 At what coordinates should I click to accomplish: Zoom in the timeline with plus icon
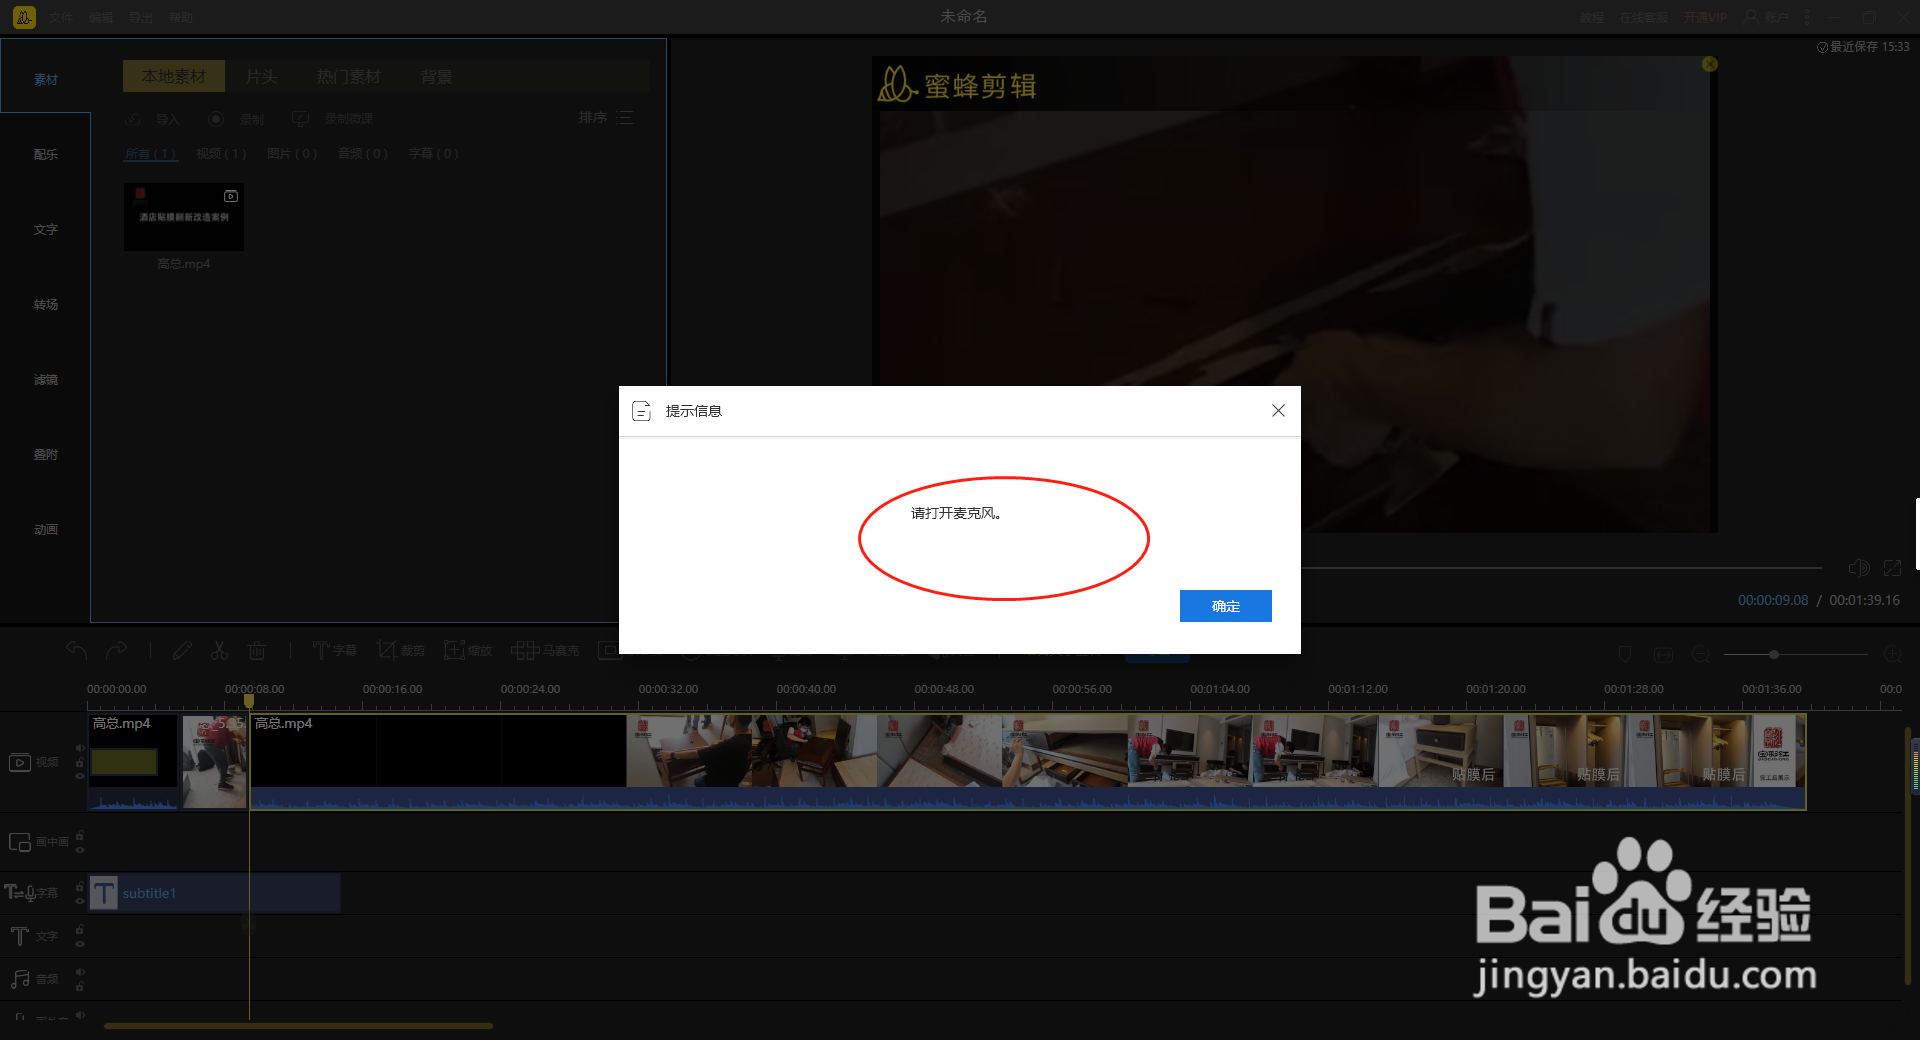point(1892,654)
